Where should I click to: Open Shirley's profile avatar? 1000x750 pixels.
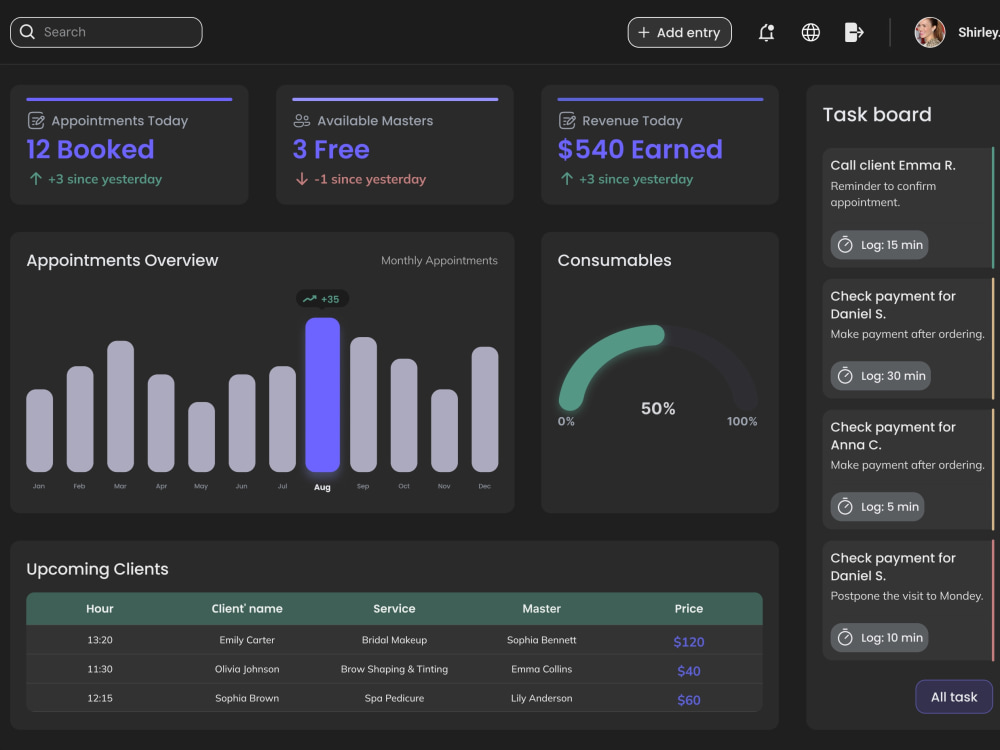pyautogui.click(x=930, y=33)
